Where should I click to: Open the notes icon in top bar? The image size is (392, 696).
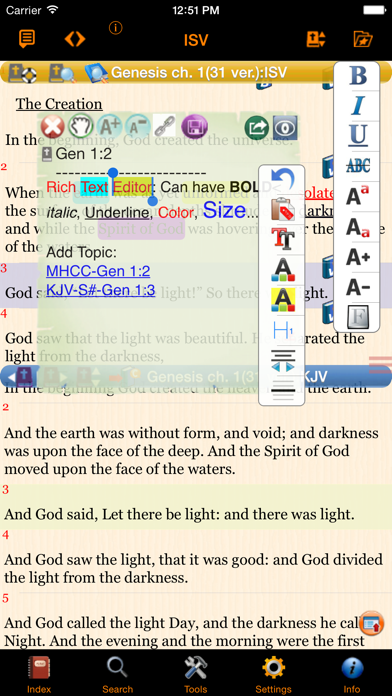27,39
